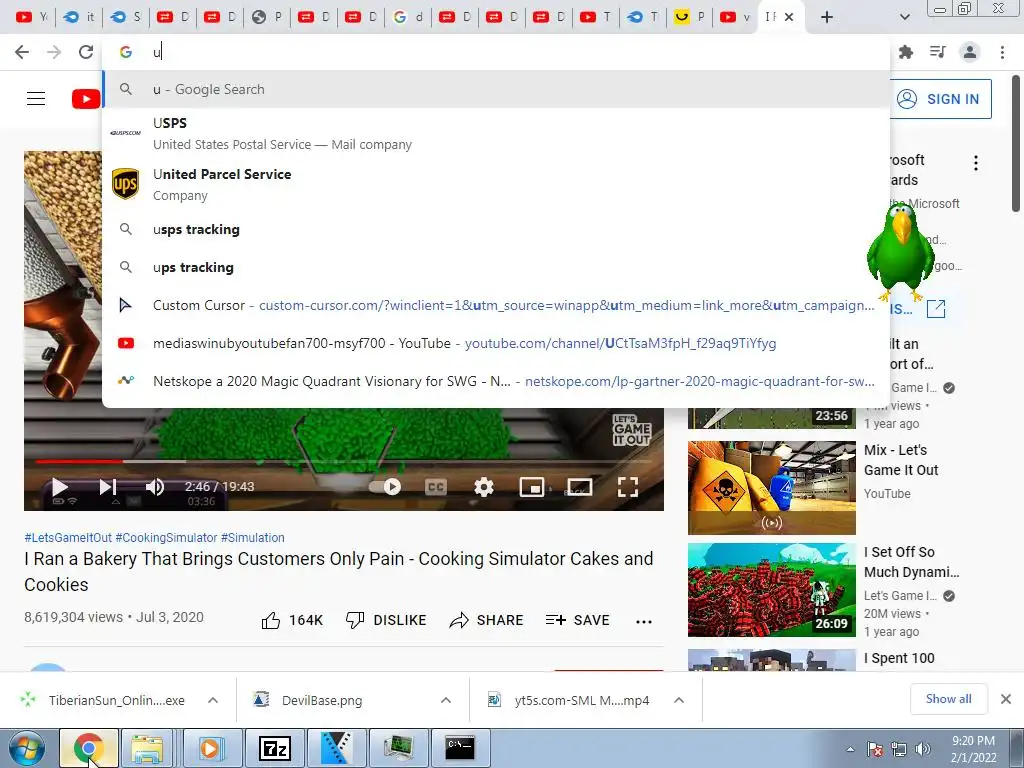Viewport: 1024px width, 768px height.
Task: Skip to the next video
Action: coord(108,487)
